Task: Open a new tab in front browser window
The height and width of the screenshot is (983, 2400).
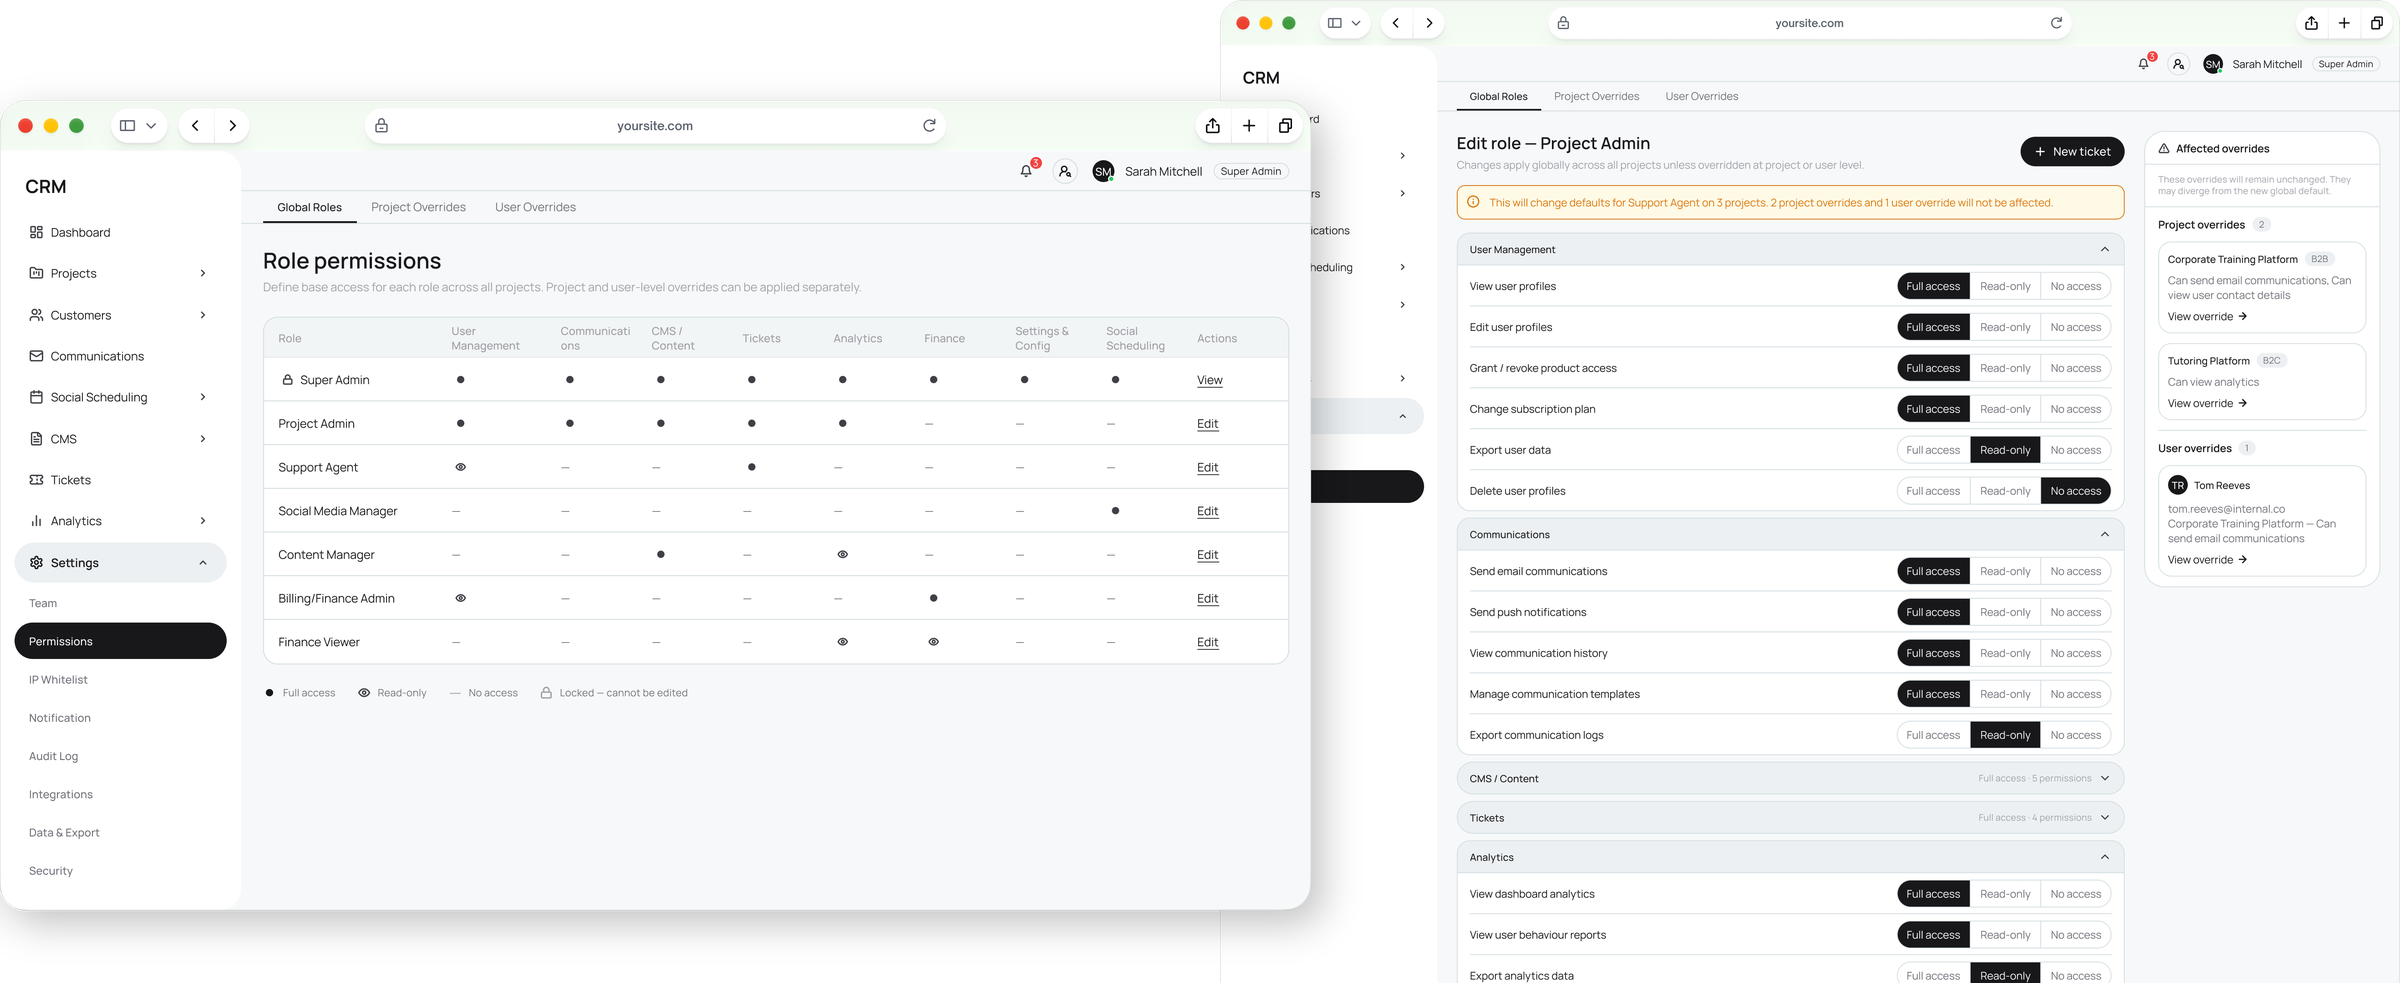Action: coord(1249,125)
